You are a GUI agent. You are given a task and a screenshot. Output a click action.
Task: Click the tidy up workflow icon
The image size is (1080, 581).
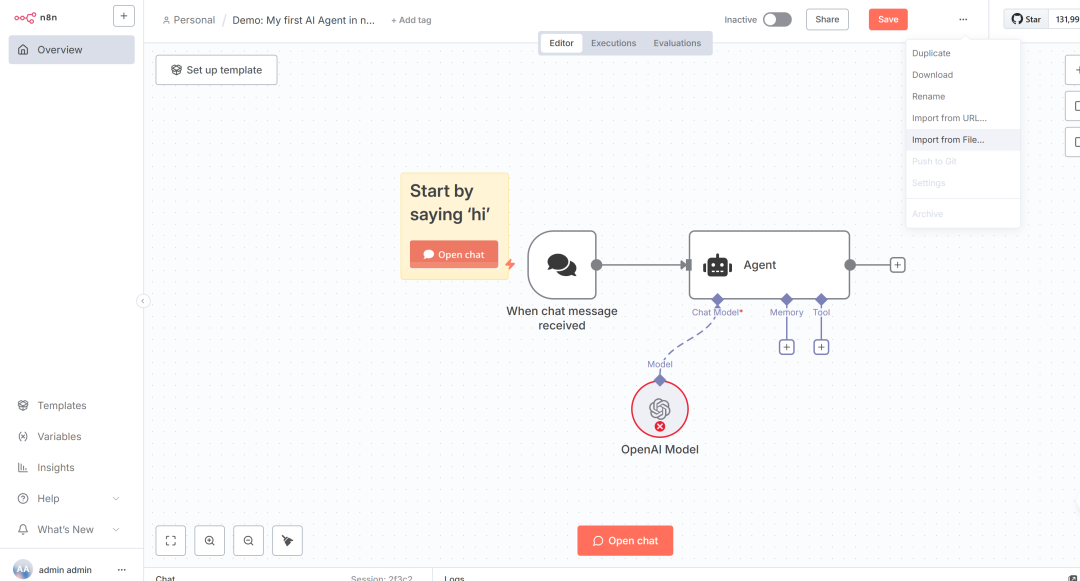click(287, 540)
